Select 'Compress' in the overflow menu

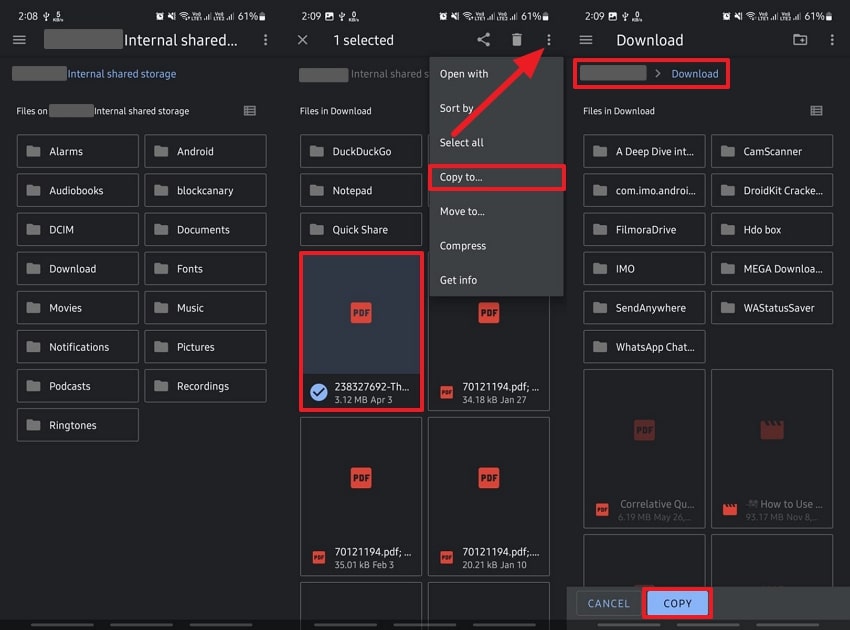(463, 246)
